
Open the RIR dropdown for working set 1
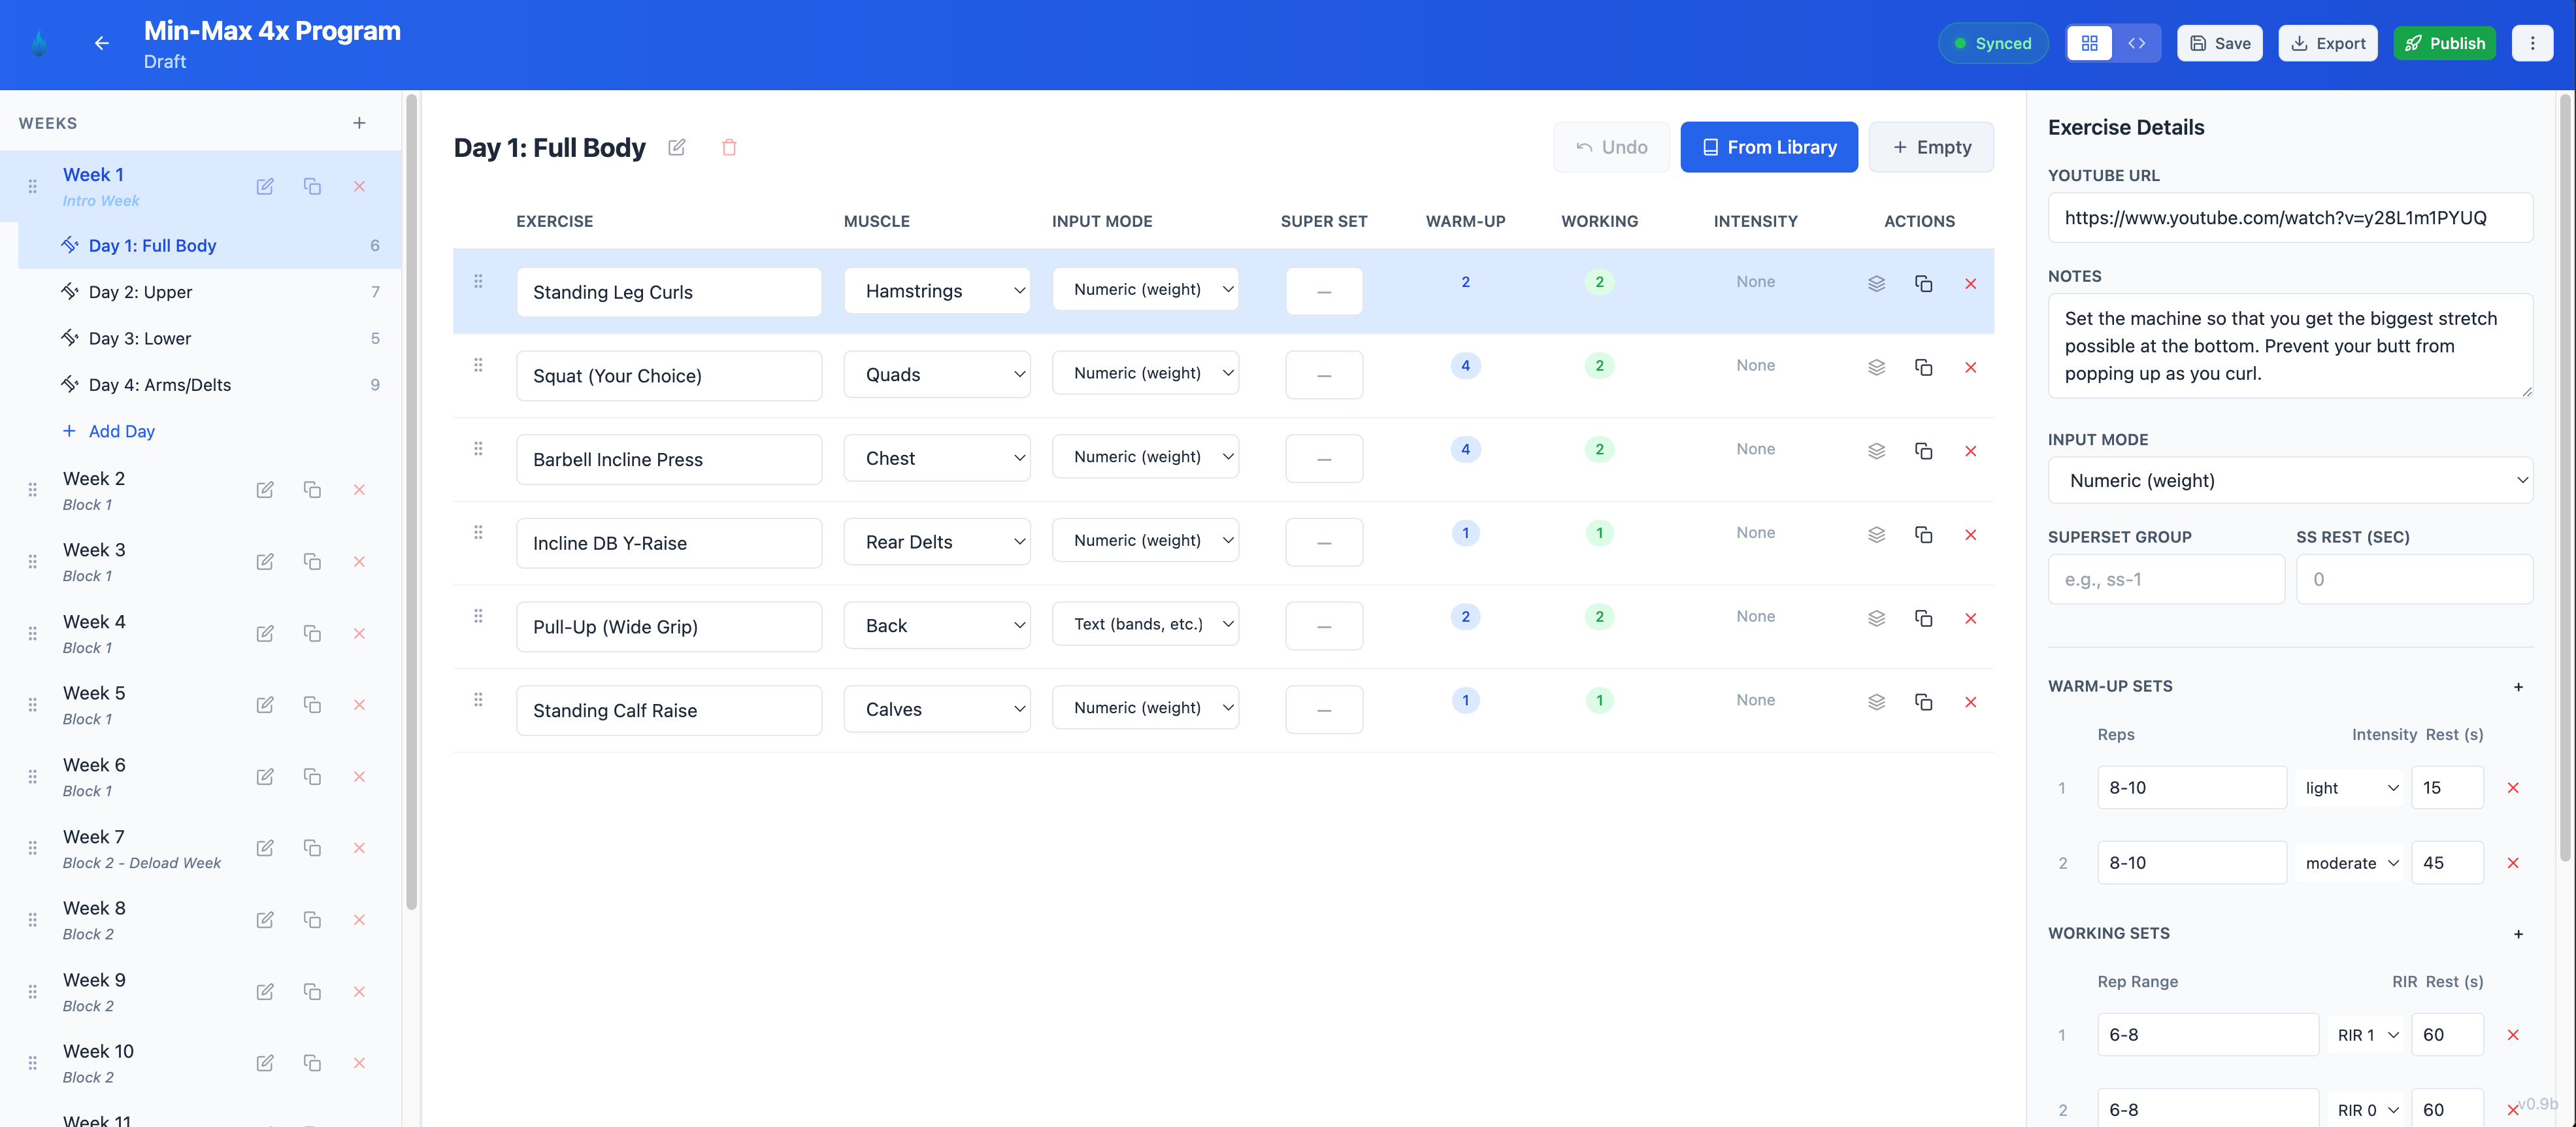(2365, 1035)
